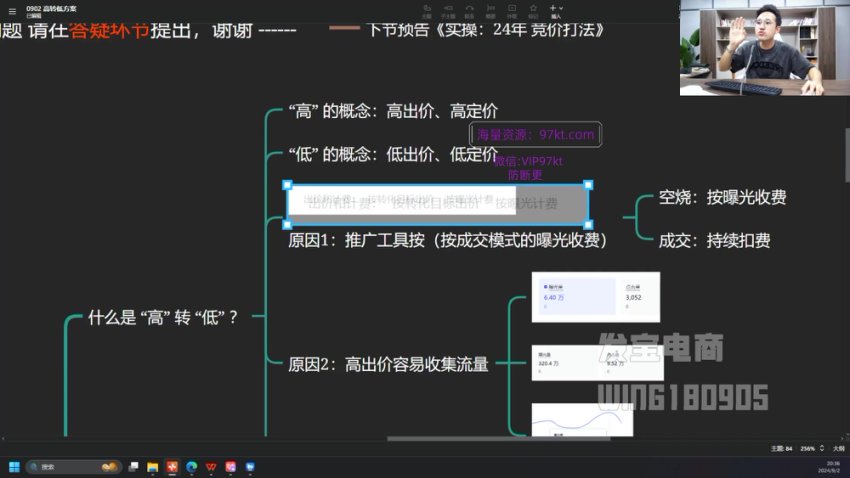Screen dimensions: 850x478
Task: Select the 空烧：按曝光收费 subtopic
Action: click(x=721, y=198)
